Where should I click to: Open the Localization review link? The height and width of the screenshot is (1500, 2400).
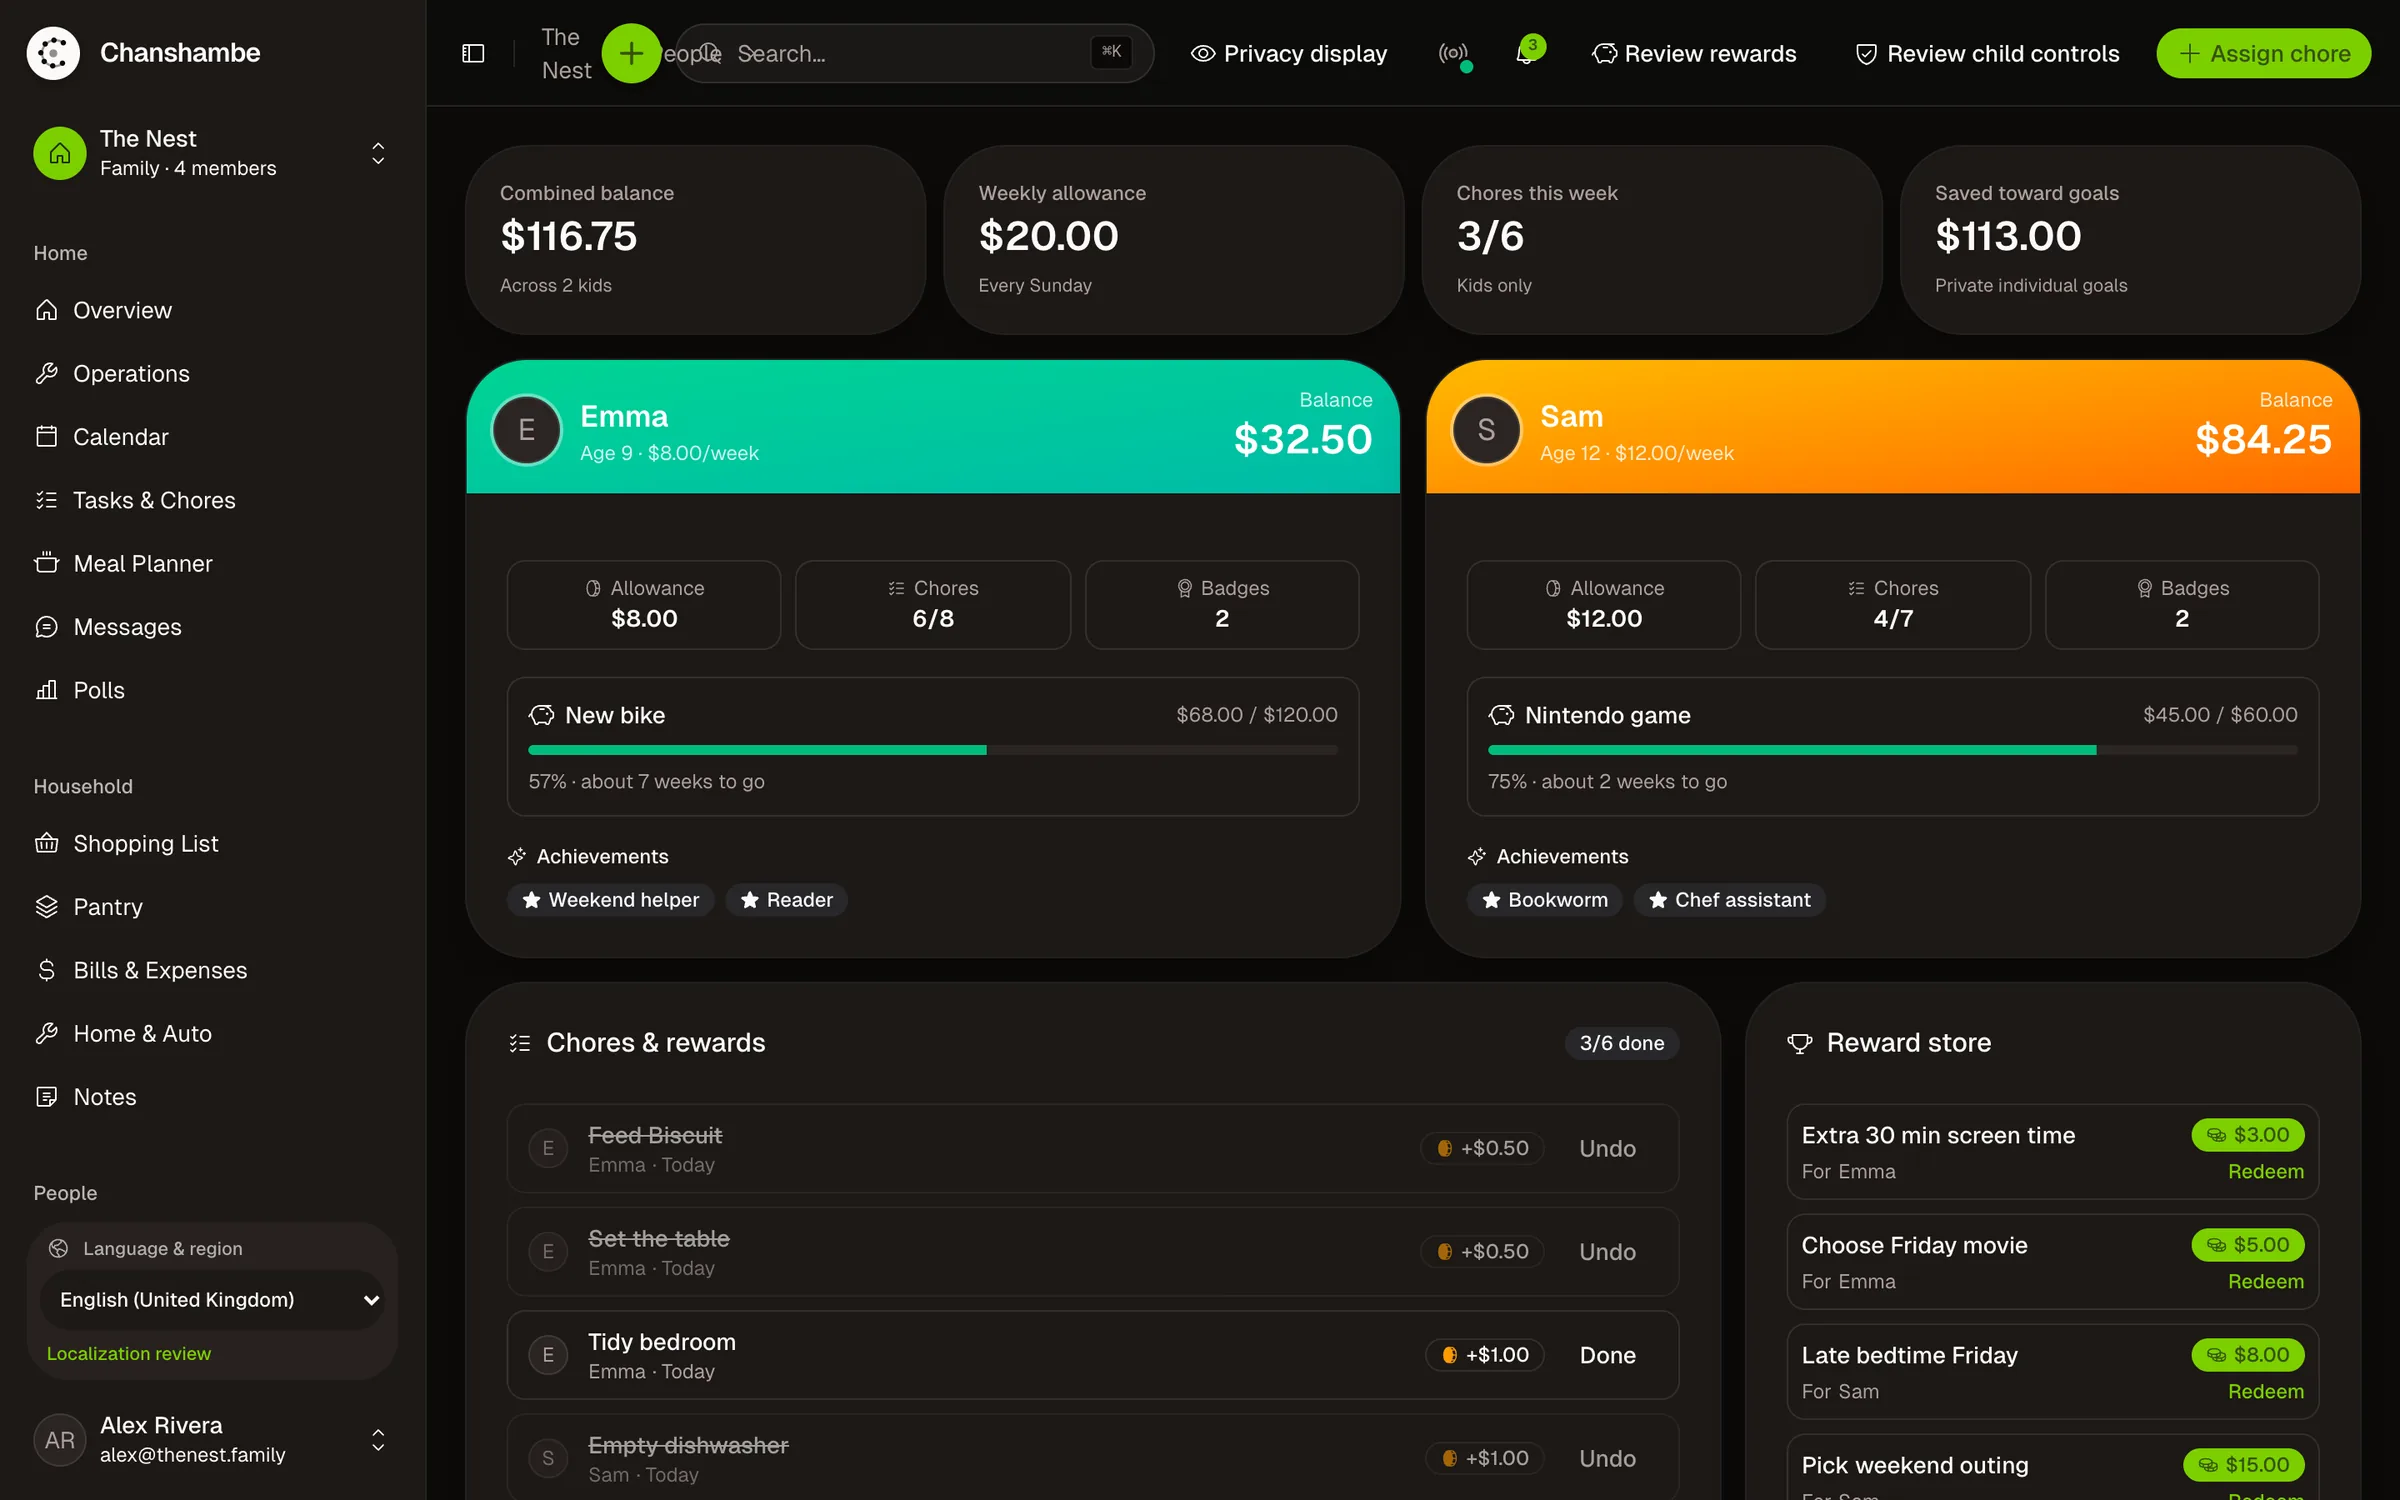tap(129, 1353)
